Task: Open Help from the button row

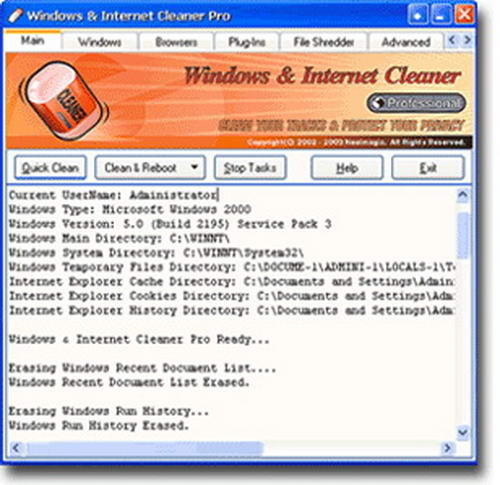Action: pyautogui.click(x=347, y=167)
